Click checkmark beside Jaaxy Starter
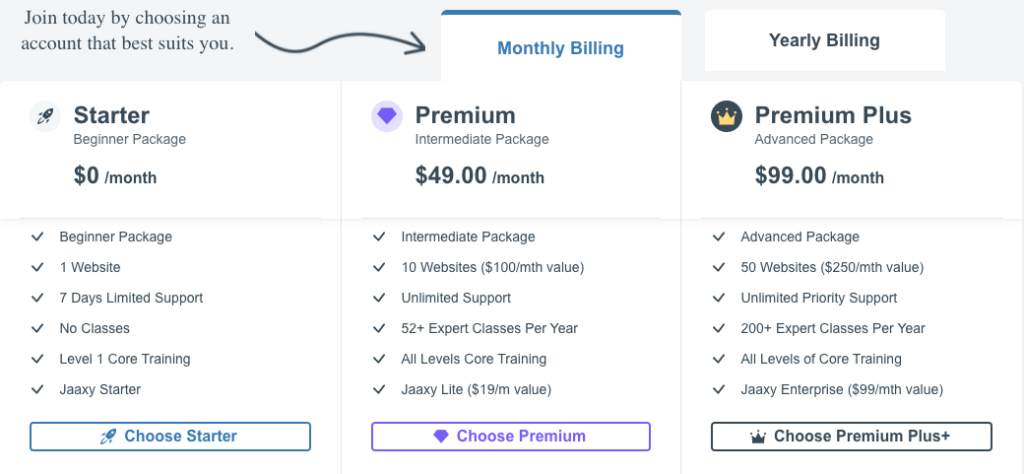The width and height of the screenshot is (1024, 474). pos(38,389)
